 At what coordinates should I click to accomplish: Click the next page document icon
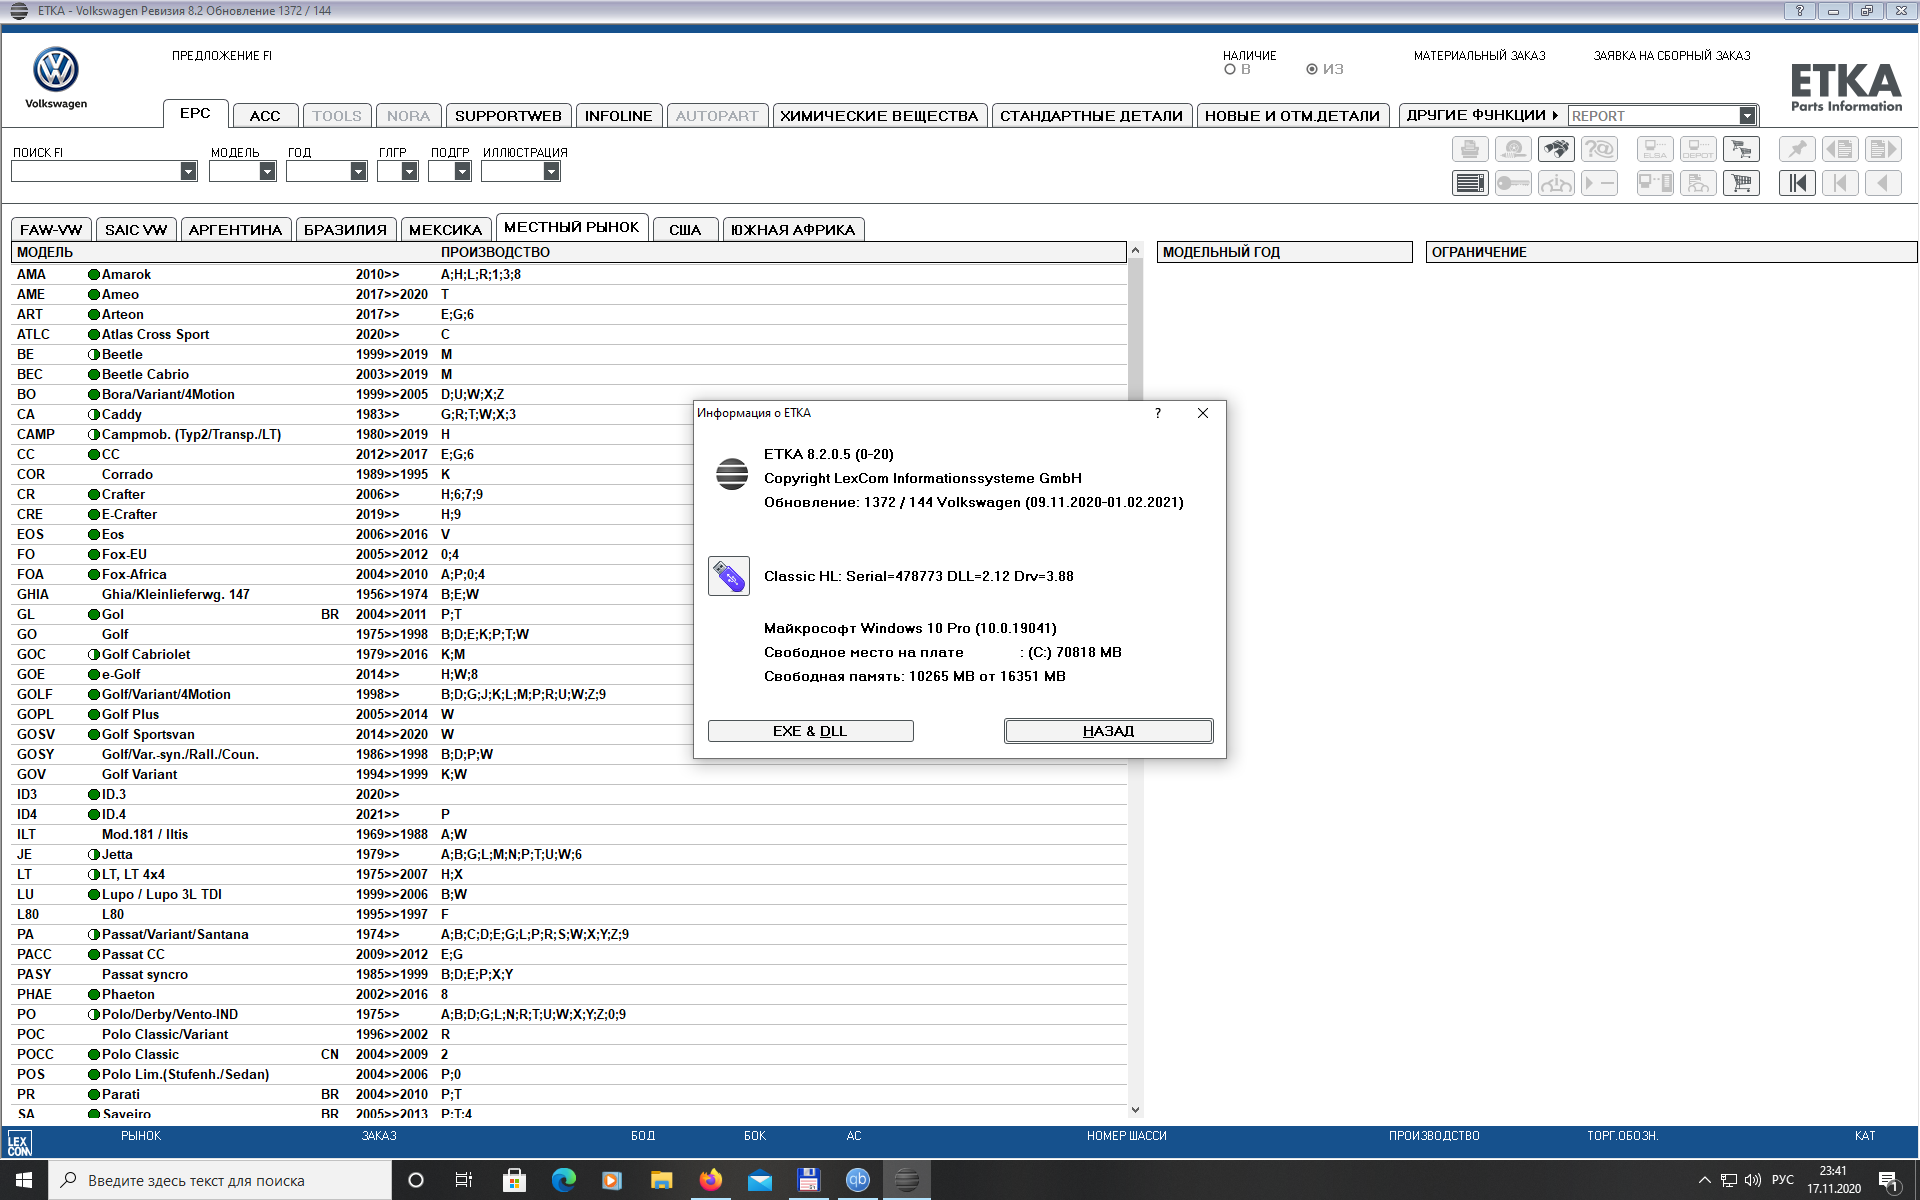(1883, 150)
